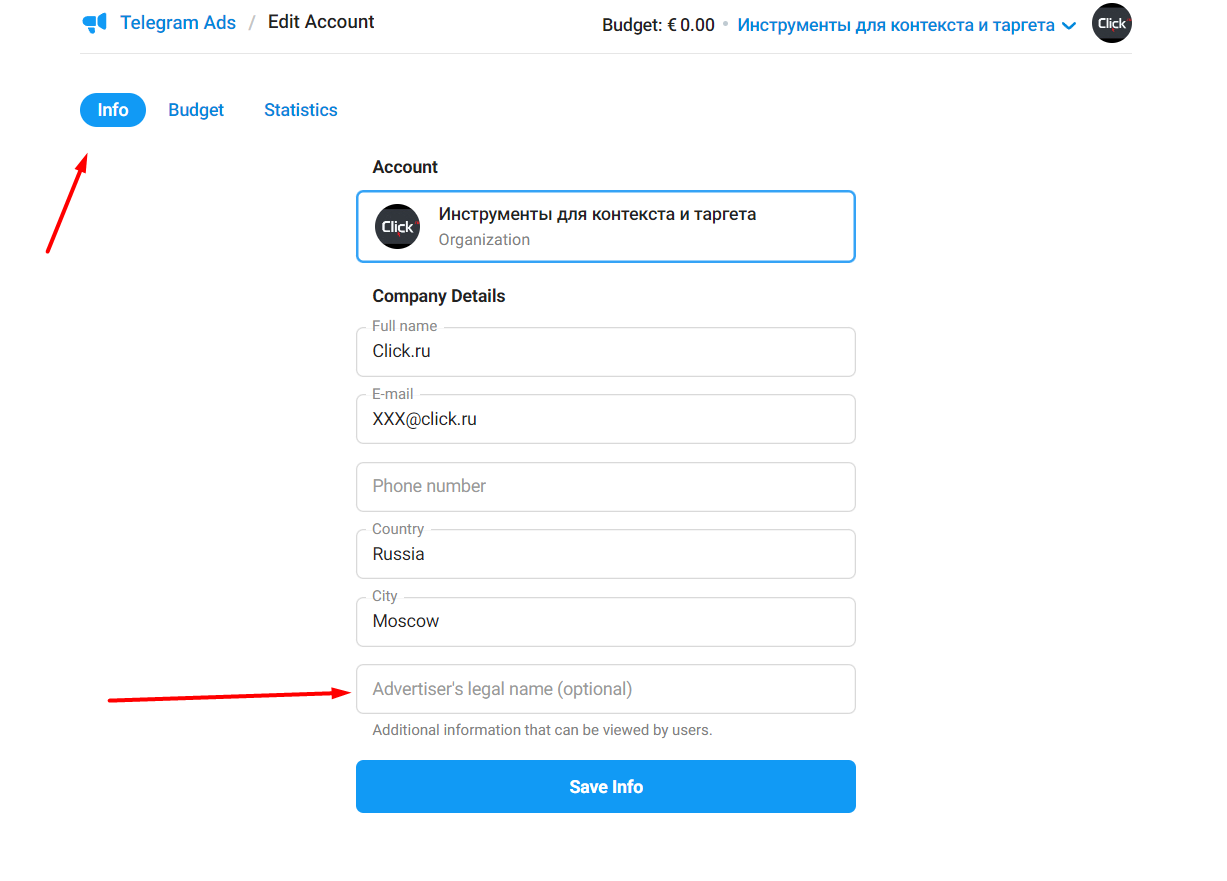Click the Save Info button
Viewport: 1227px width, 881px height.
(x=606, y=787)
